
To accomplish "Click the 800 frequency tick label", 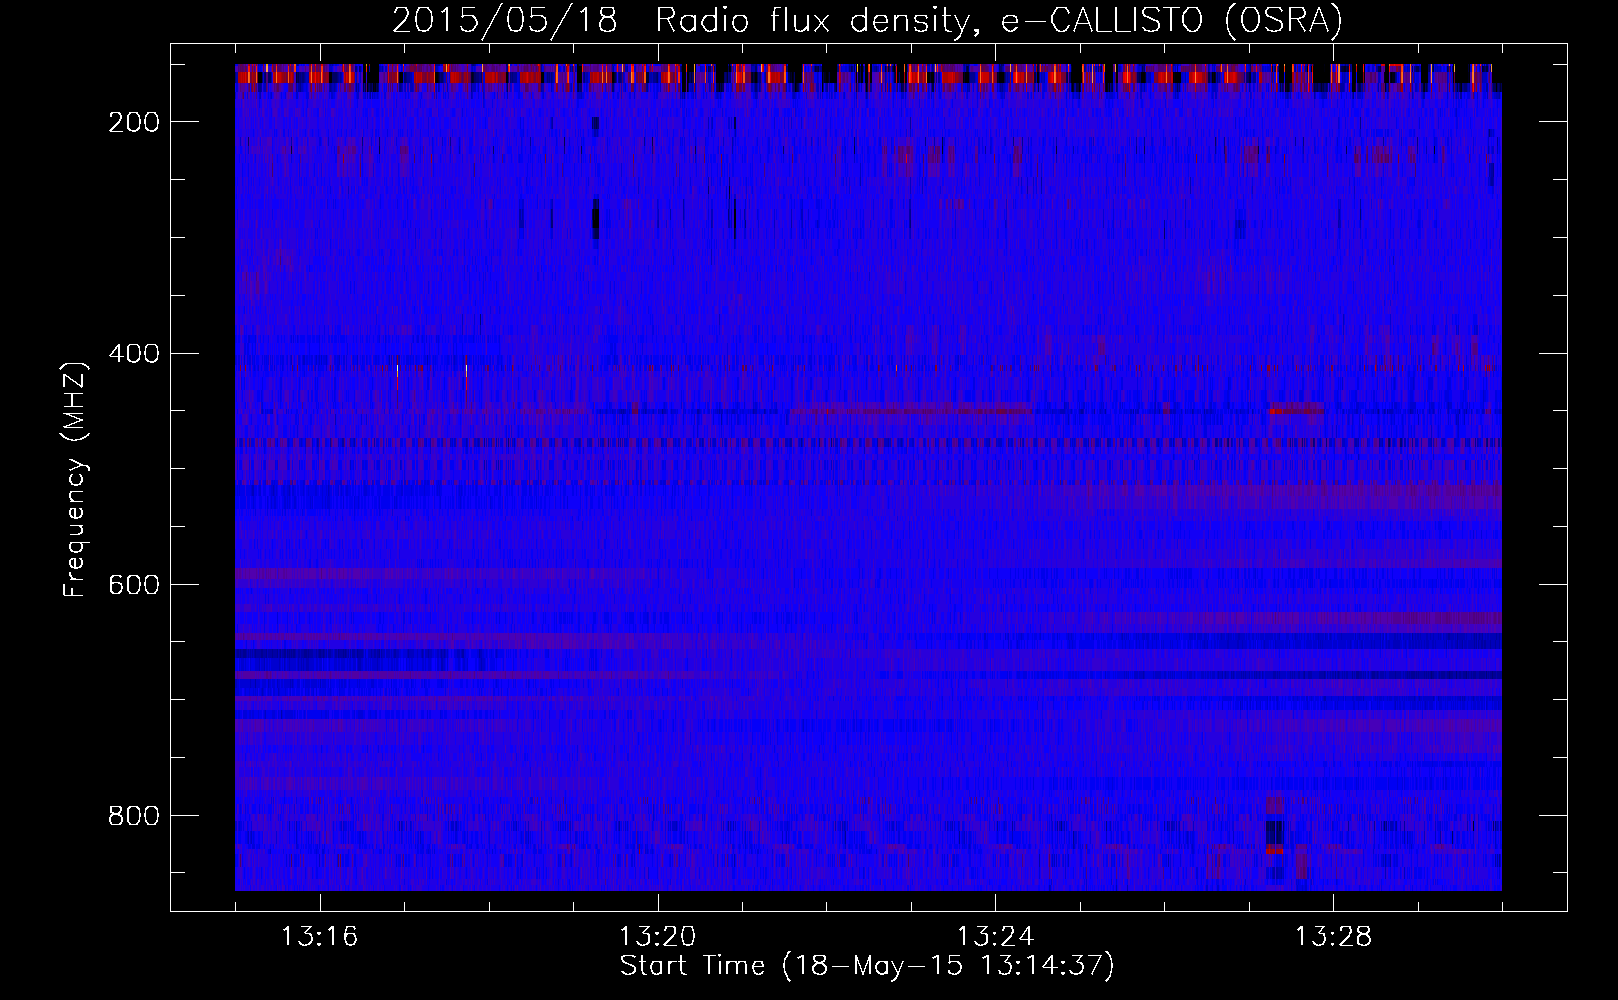I will point(134,816).
